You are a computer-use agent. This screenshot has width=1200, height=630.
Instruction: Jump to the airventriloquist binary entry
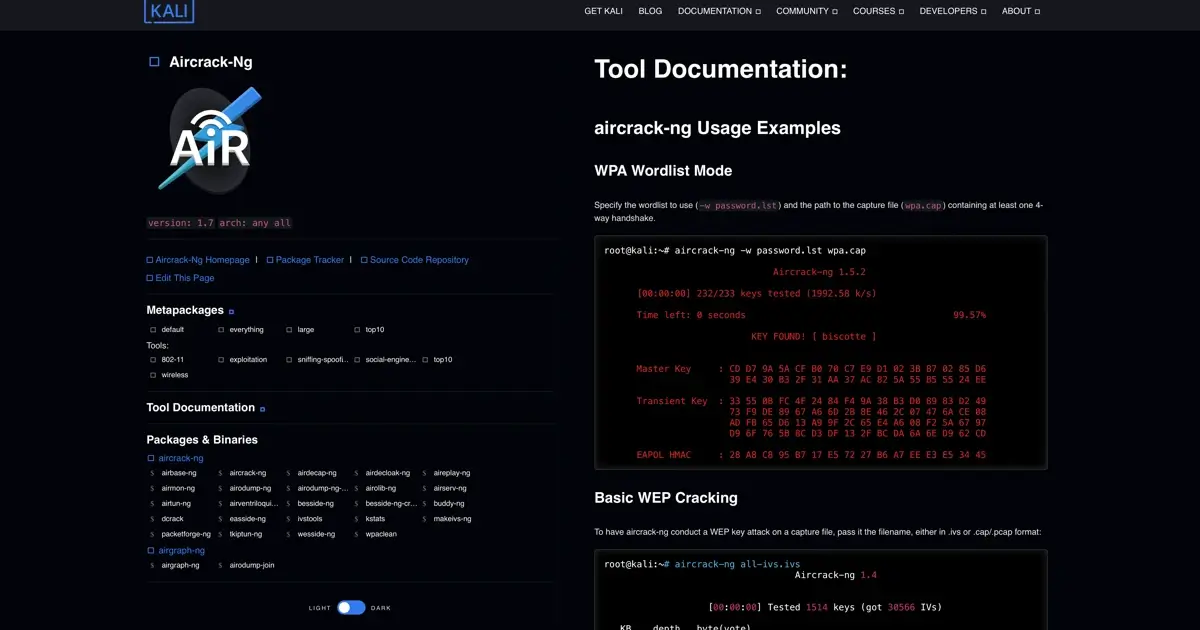click(x=254, y=504)
